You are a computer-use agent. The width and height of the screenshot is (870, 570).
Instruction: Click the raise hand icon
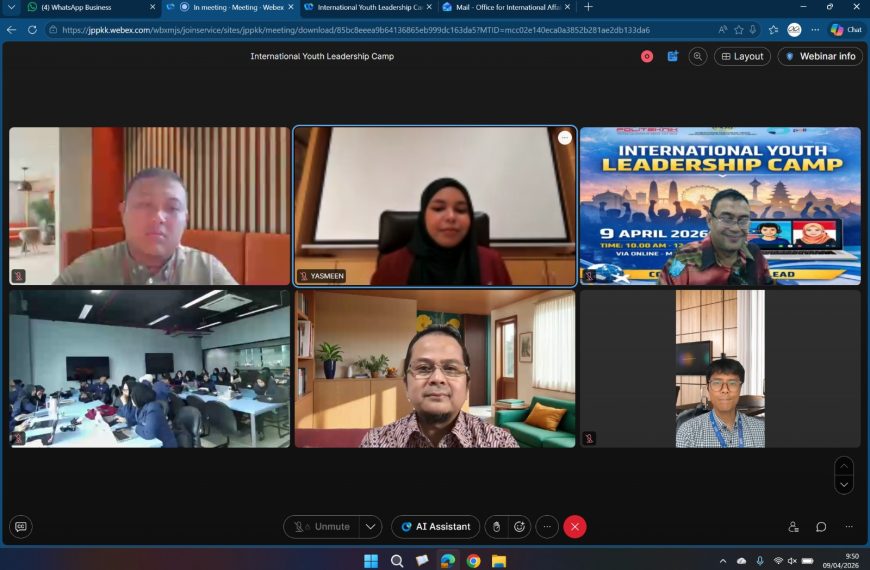(x=497, y=527)
